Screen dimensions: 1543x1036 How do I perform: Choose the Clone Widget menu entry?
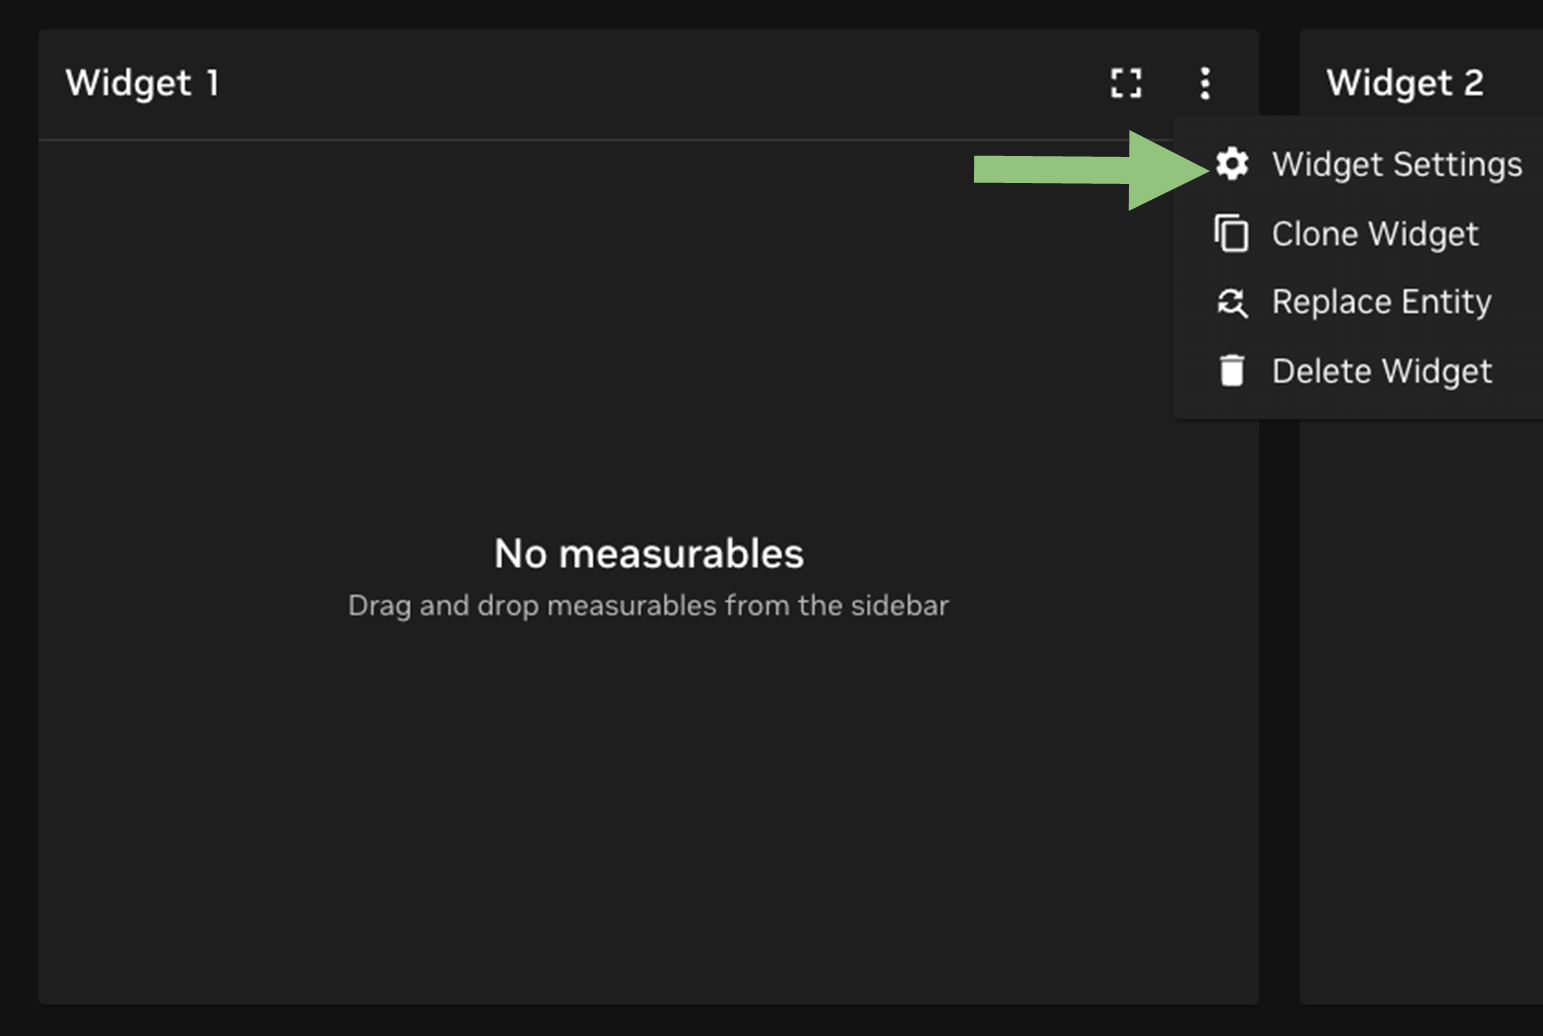[x=1374, y=234]
